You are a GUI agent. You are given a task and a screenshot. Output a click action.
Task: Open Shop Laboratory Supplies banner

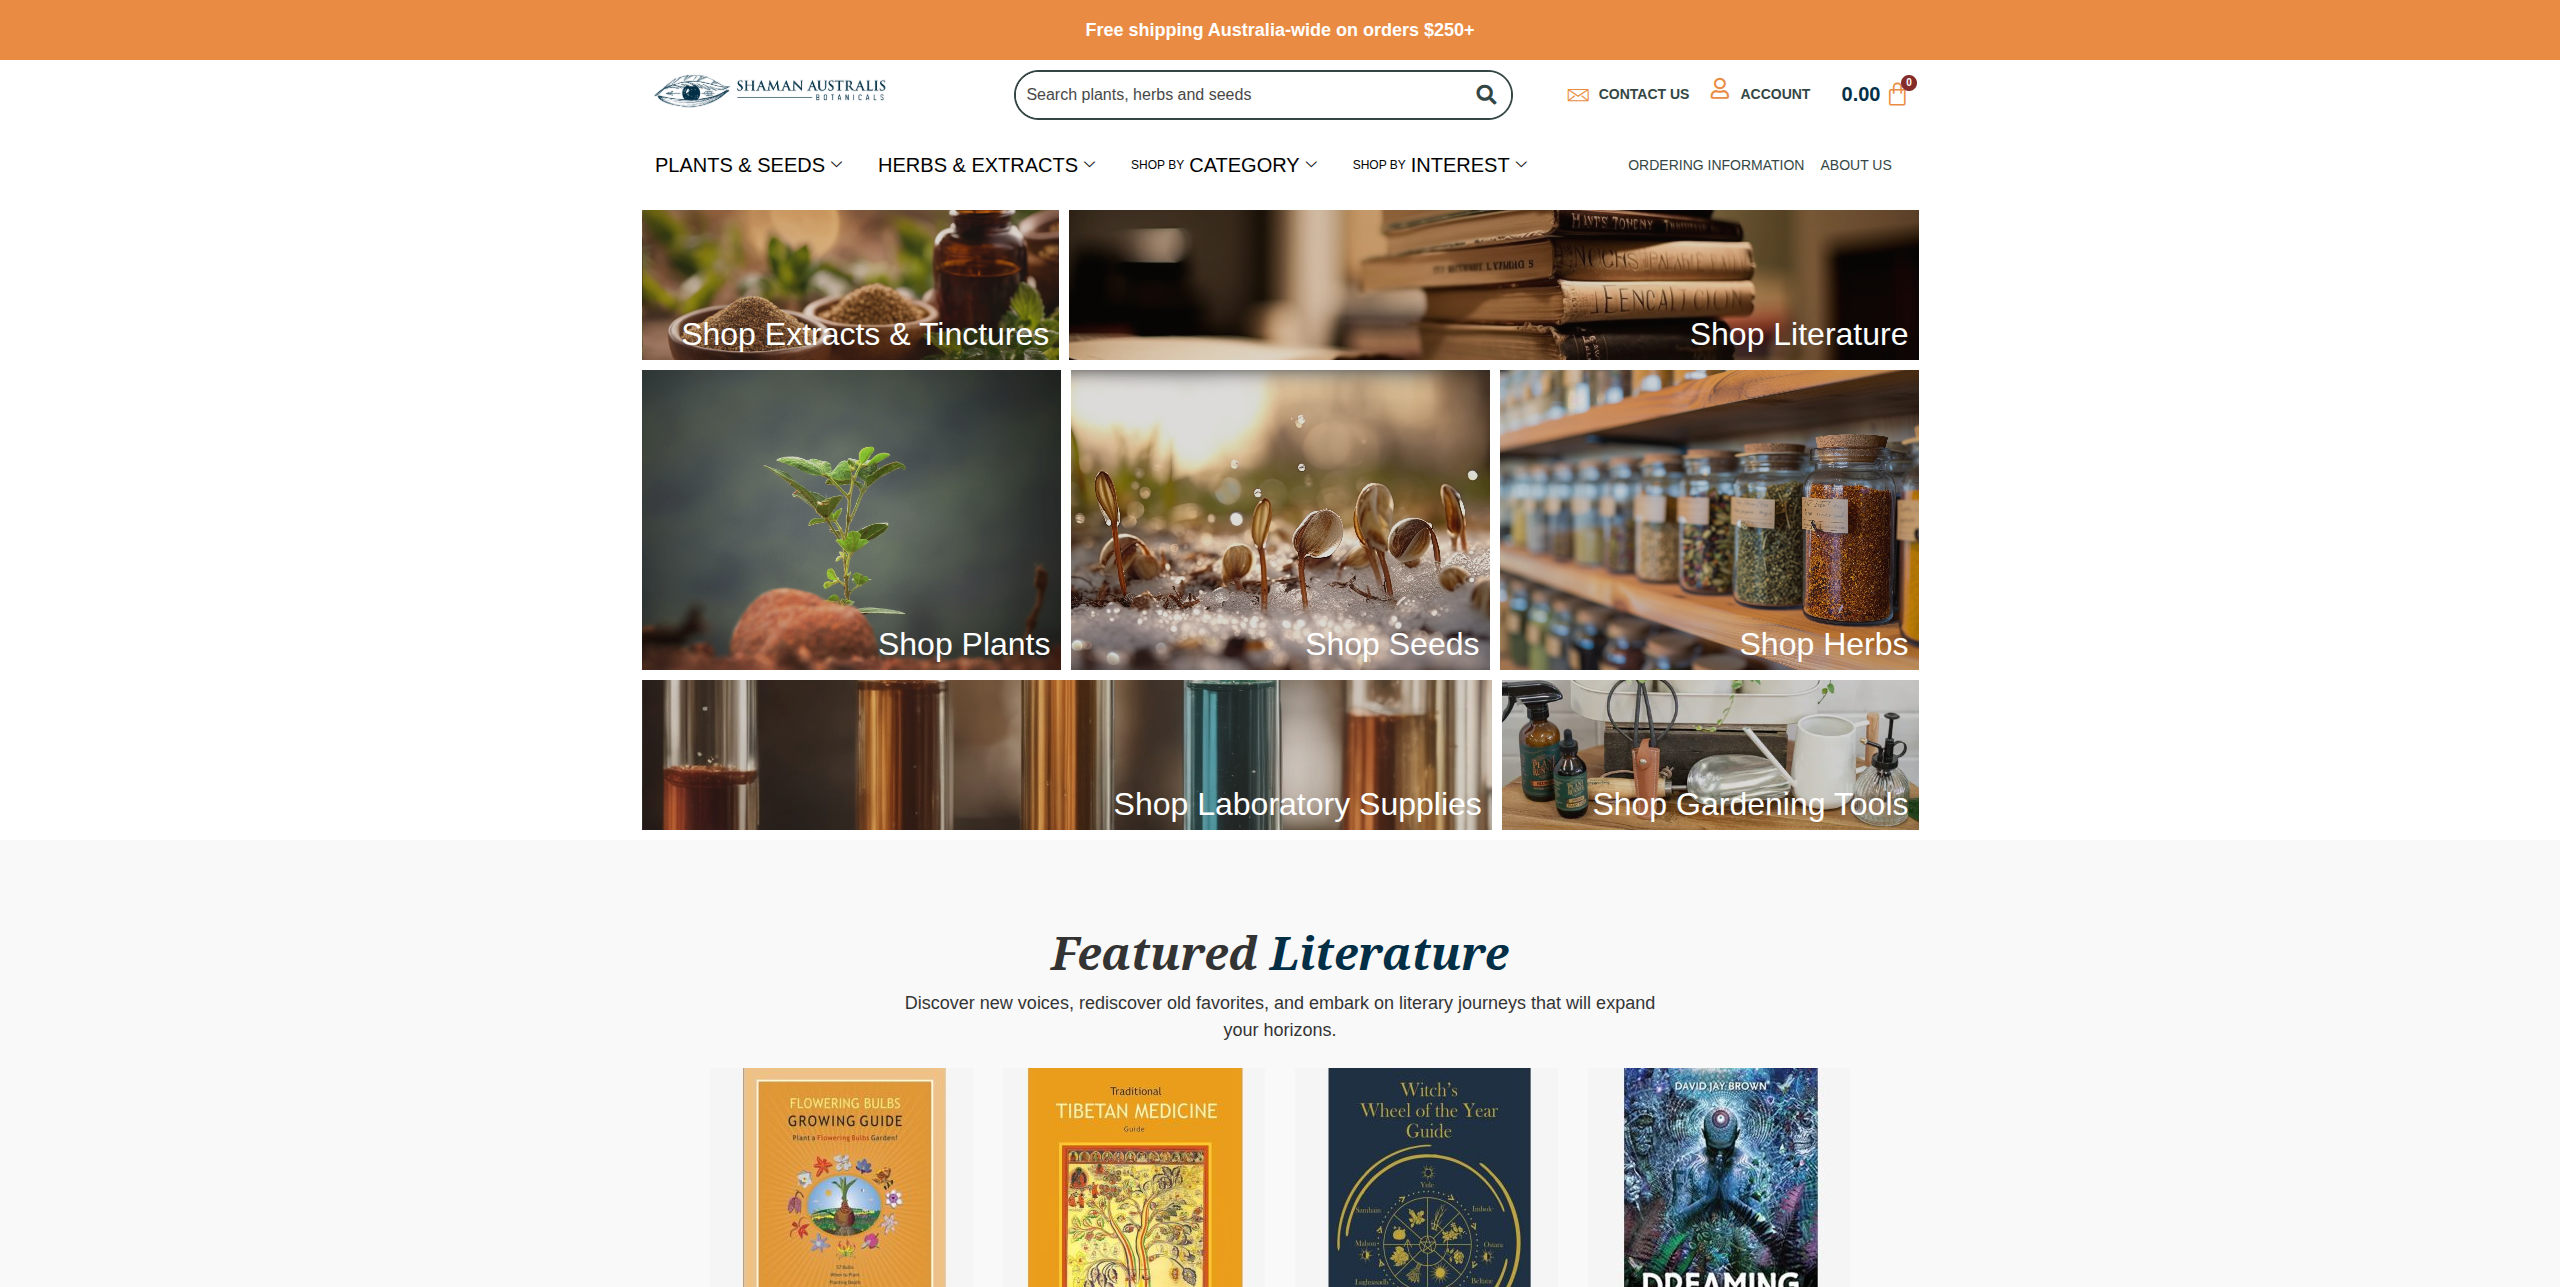(1066, 755)
